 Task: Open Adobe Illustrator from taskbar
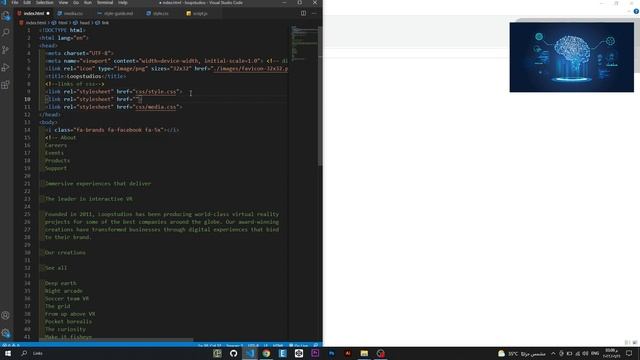(x=348, y=353)
